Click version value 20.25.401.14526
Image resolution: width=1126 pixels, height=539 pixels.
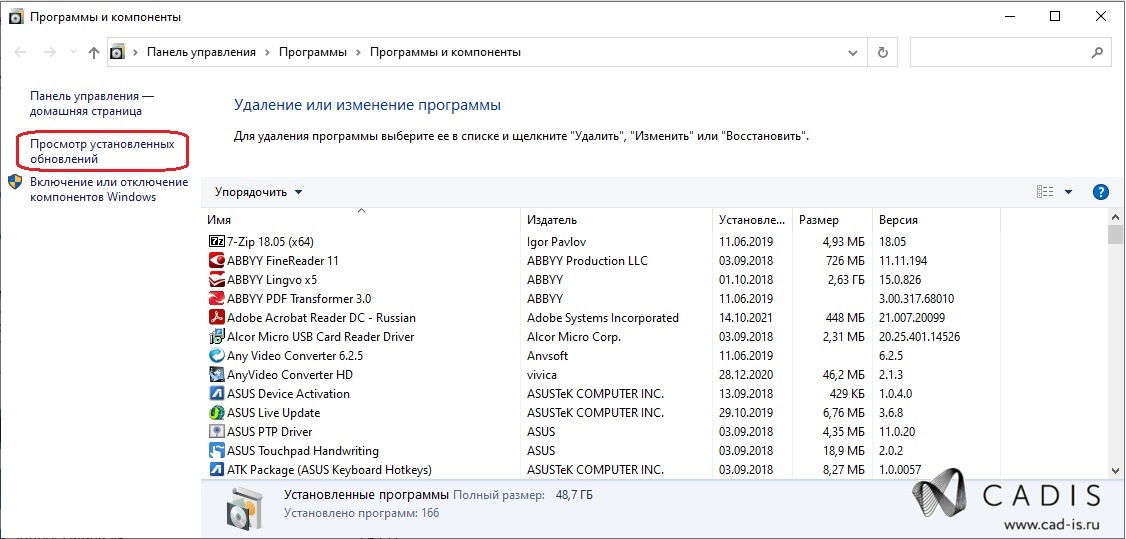click(x=919, y=337)
